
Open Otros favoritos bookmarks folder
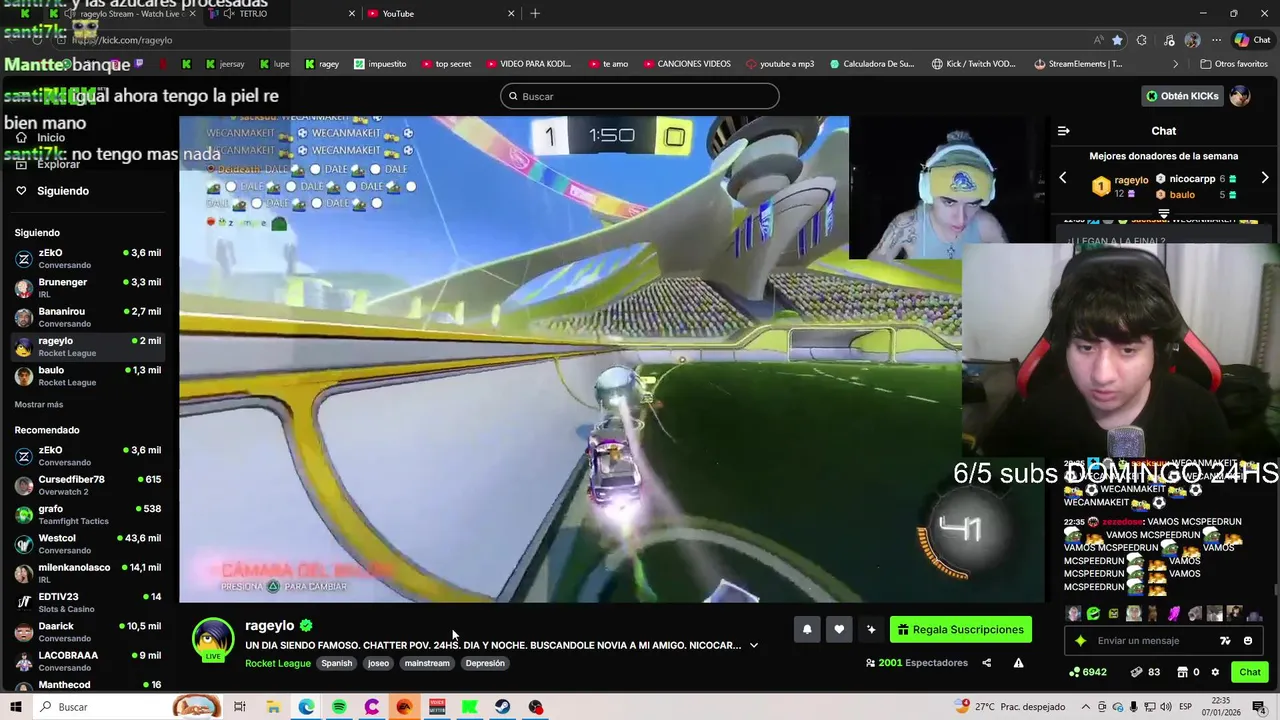pyautogui.click(x=1234, y=64)
